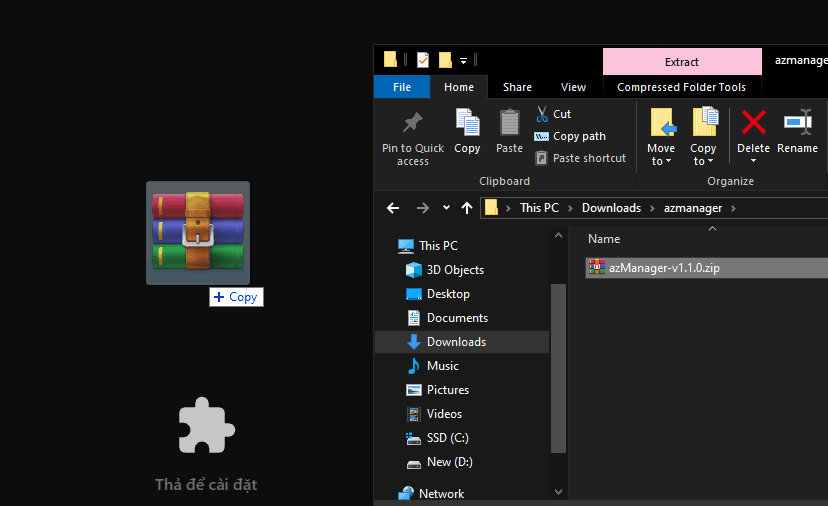Viewport: 828px width, 506px height.
Task: Click the Properties checkmark icon in the title bar
Action: (x=422, y=60)
